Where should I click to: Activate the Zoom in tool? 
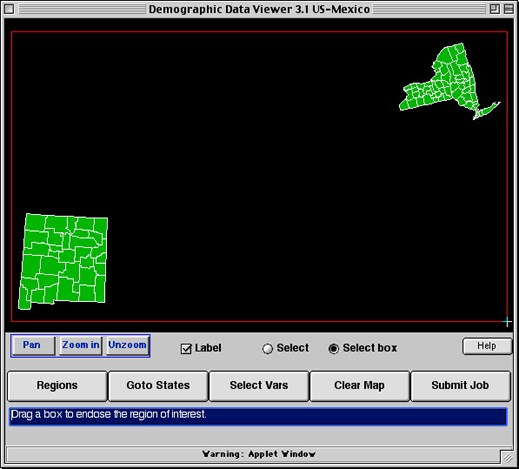[81, 345]
